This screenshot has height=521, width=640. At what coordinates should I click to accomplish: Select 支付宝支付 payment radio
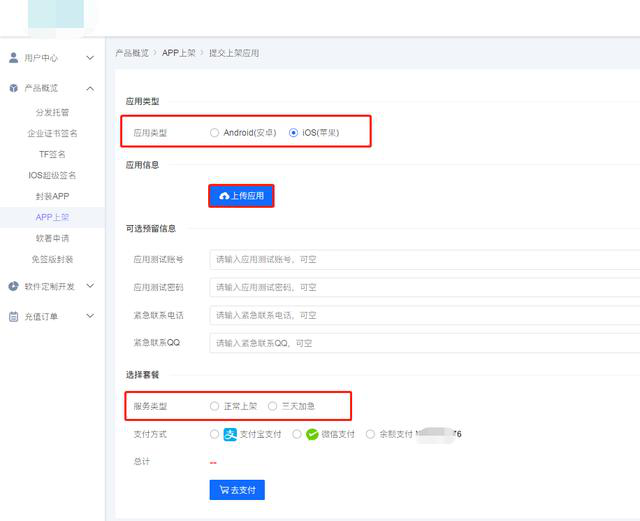[214, 434]
